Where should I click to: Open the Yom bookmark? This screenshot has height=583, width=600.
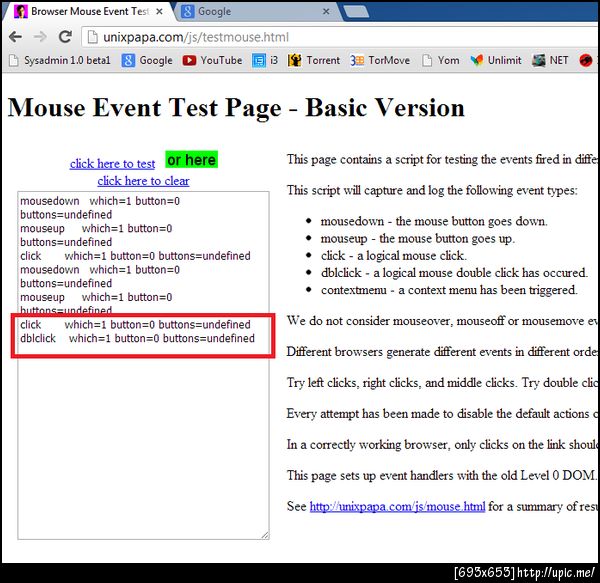click(x=440, y=60)
